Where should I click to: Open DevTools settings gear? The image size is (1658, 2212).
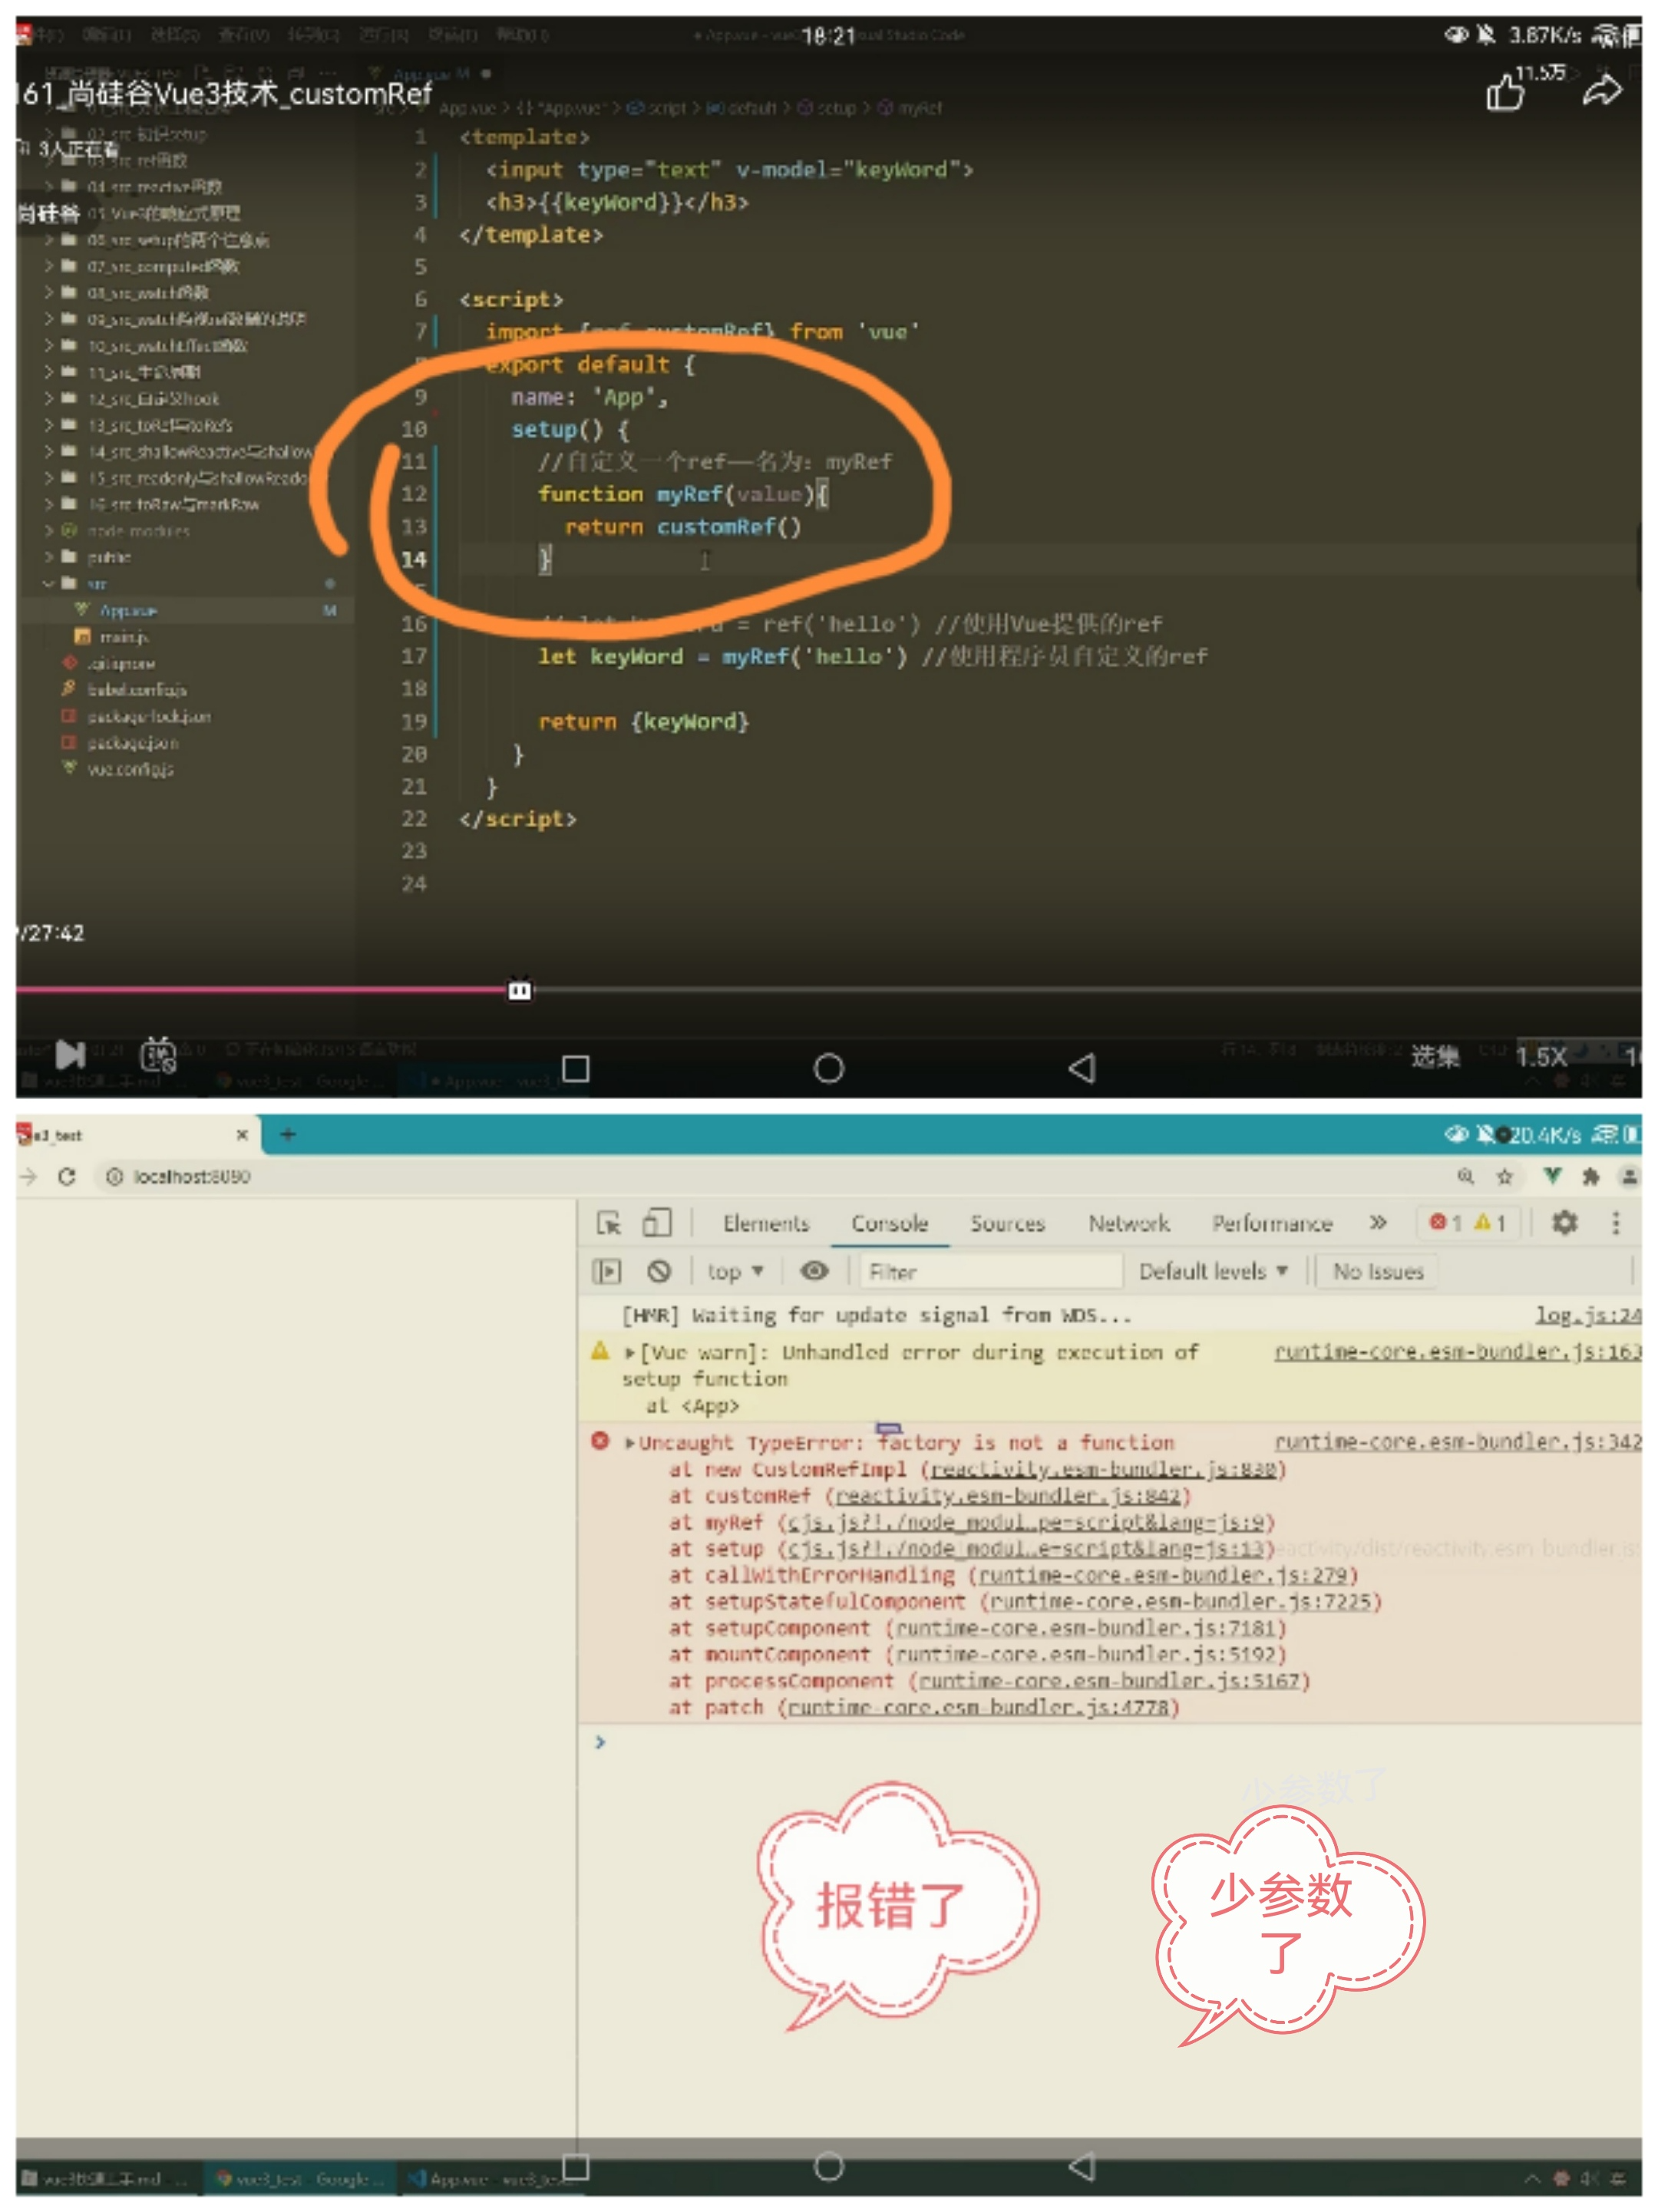(x=1563, y=1222)
